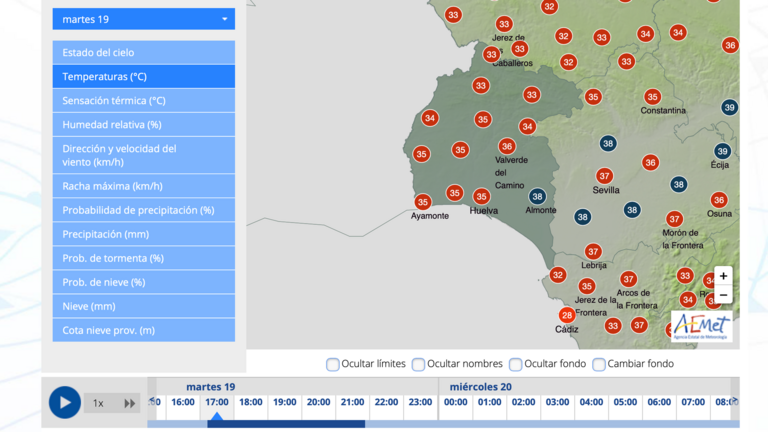Click the 38 temperature marker at Almonte
The height and width of the screenshot is (432, 768).
click(x=538, y=196)
